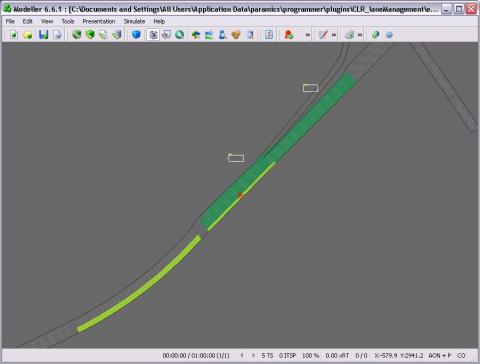
Task: Select the blue 3D cube view icon
Action: click(136, 34)
